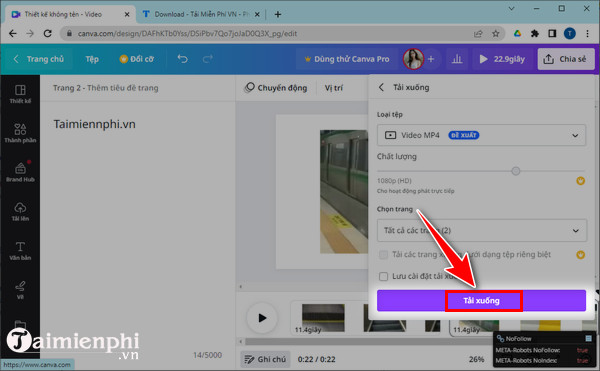Open Ghi chú notes button
600x371 pixels.
266,359
